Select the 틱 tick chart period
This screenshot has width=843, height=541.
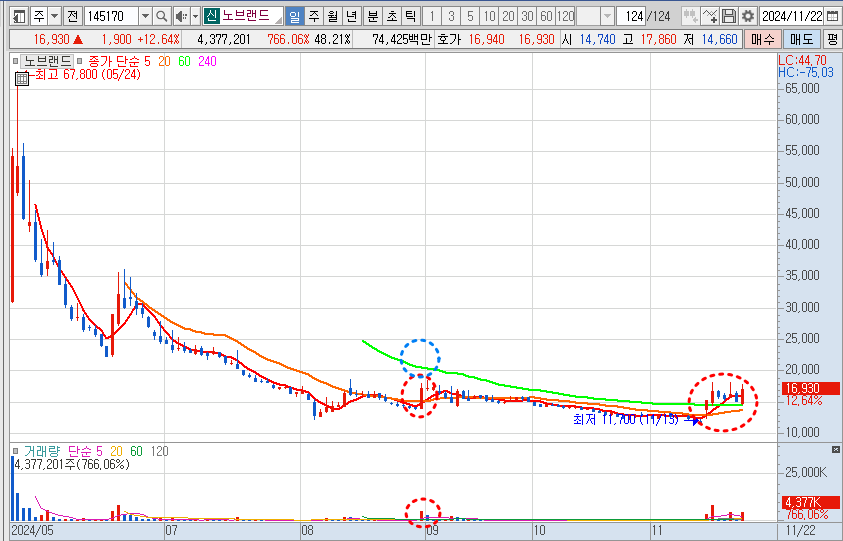click(411, 16)
